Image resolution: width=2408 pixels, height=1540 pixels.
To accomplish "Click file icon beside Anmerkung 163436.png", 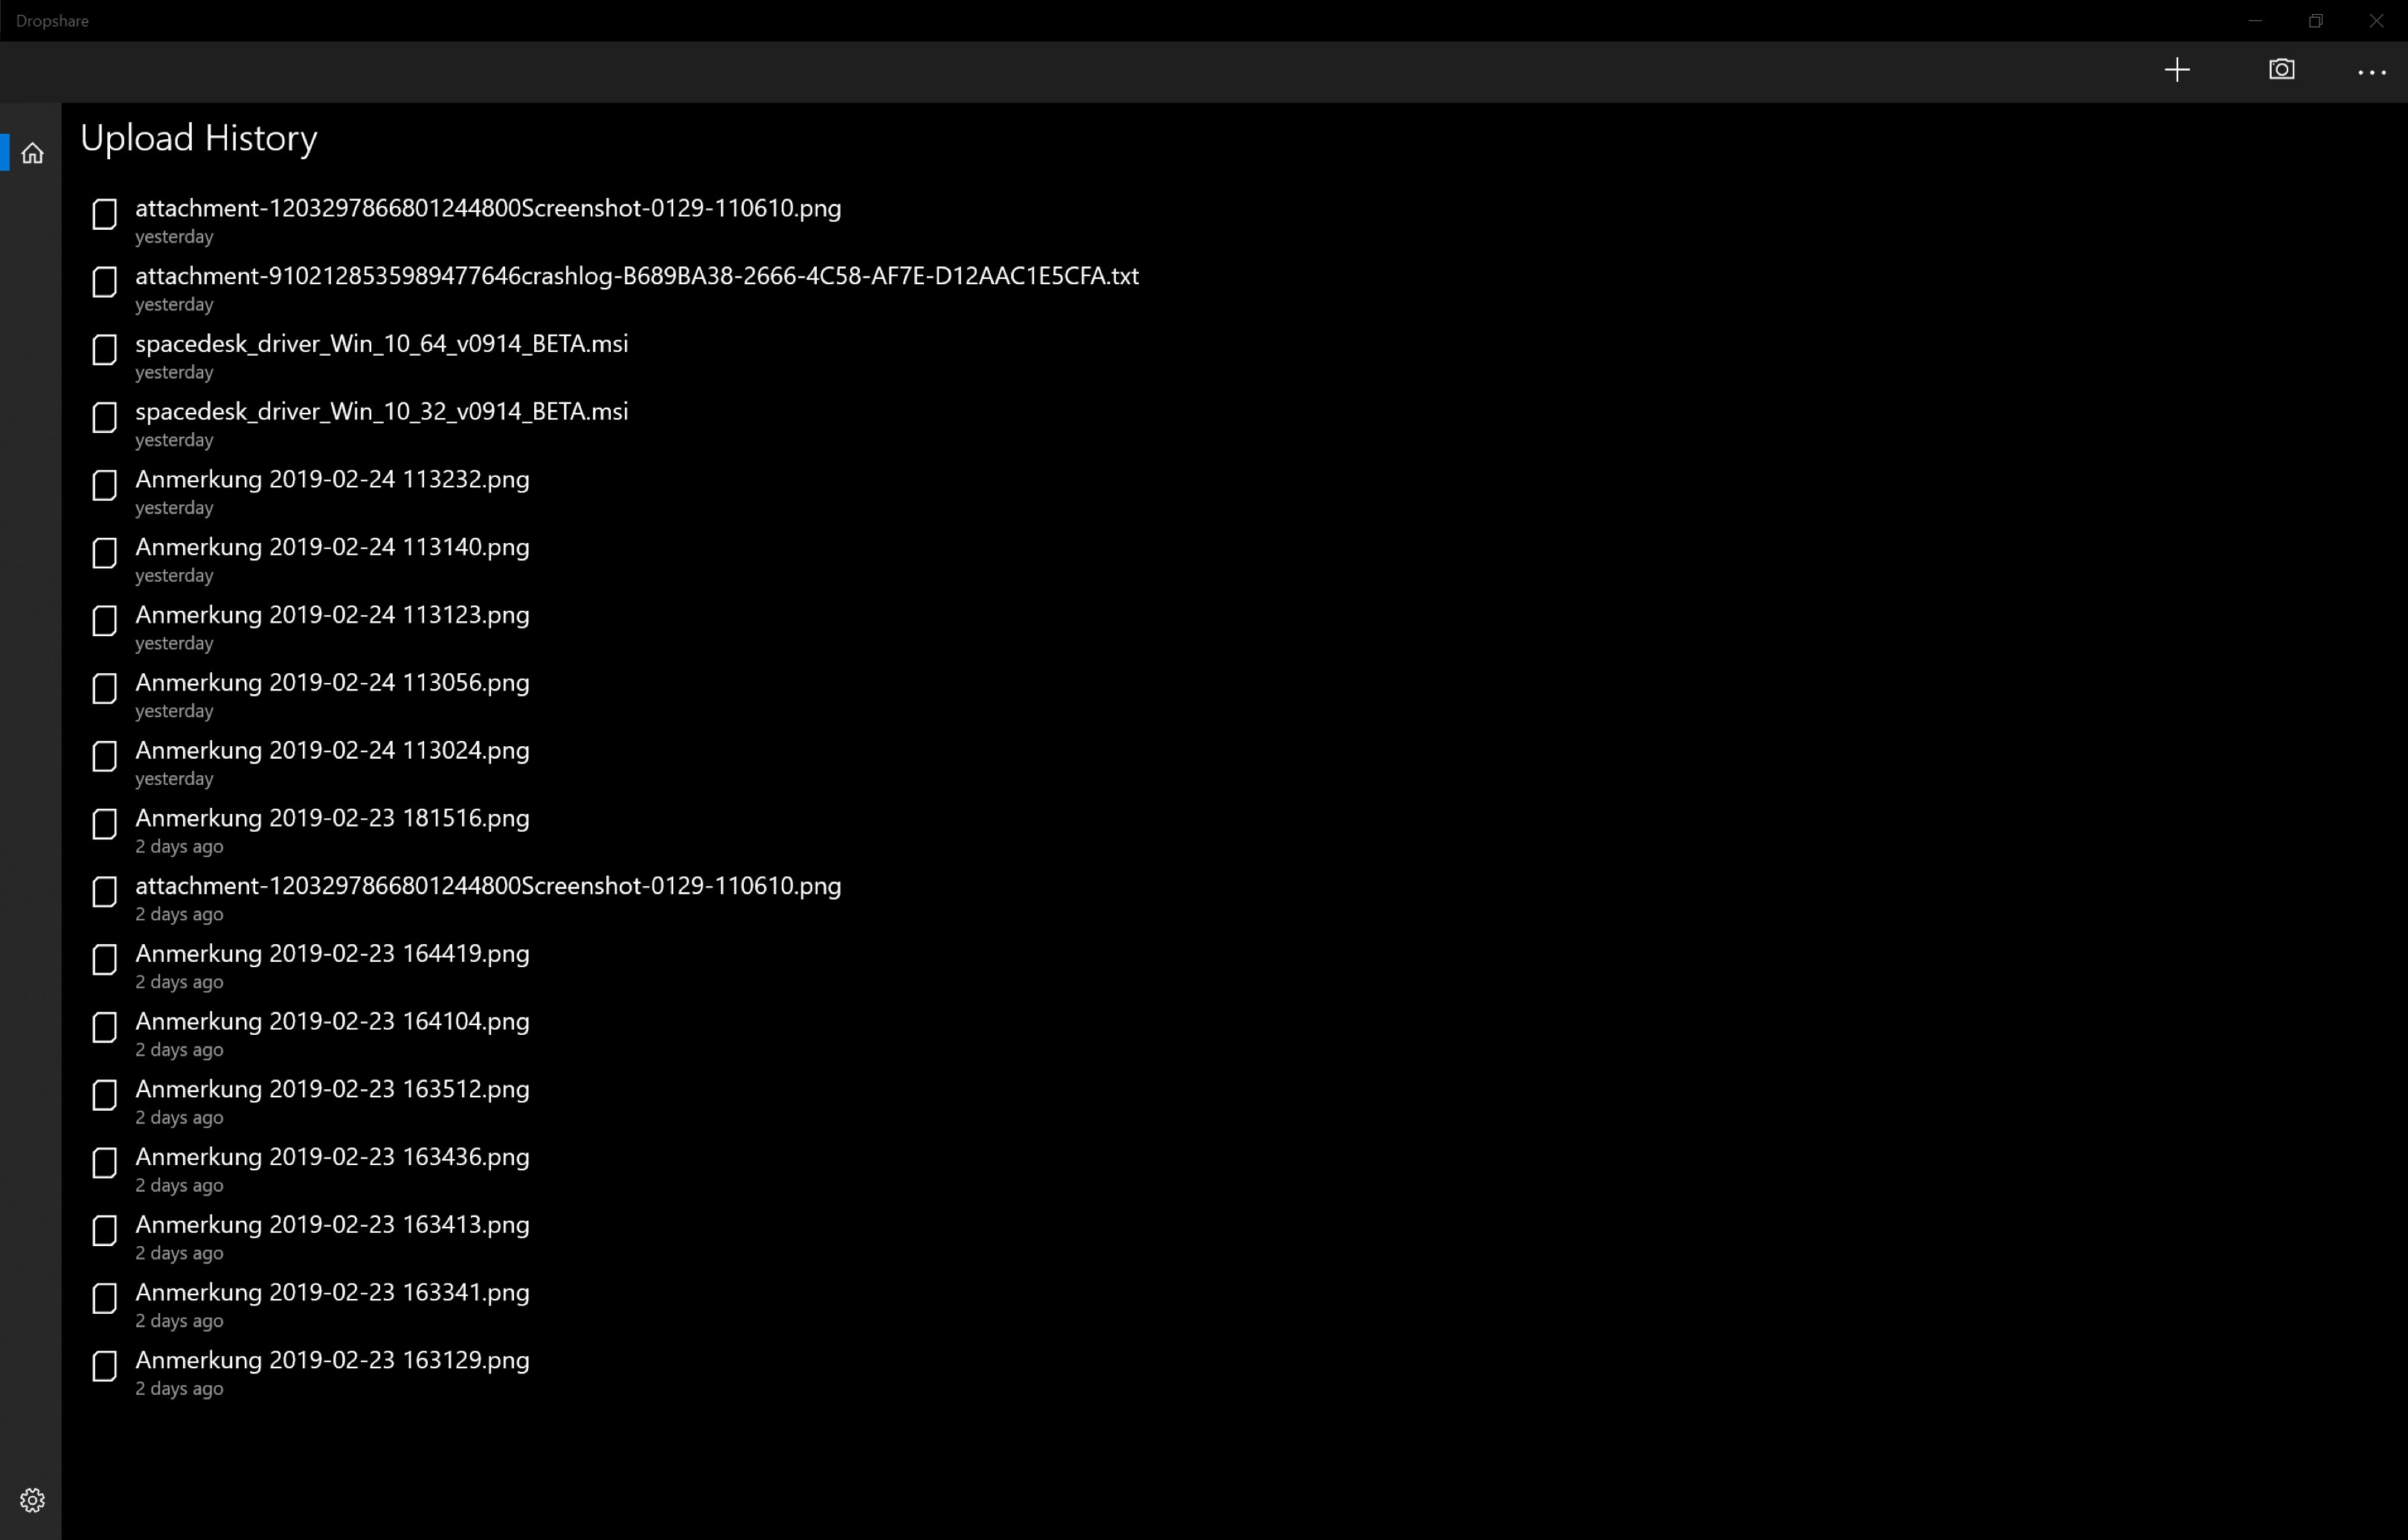I will coord(104,1163).
